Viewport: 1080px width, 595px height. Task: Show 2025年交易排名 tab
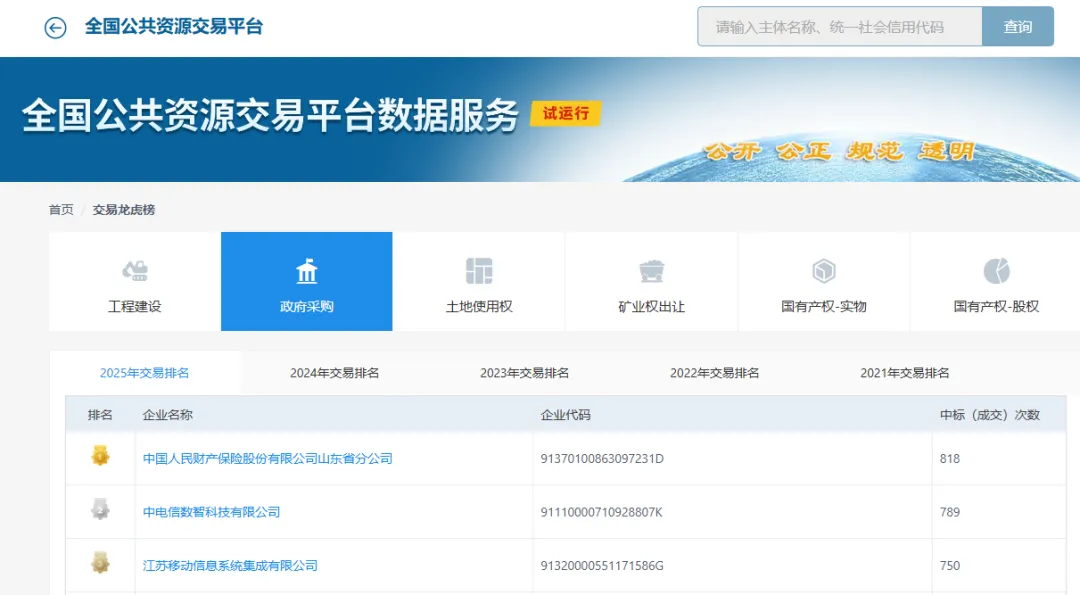(x=145, y=373)
